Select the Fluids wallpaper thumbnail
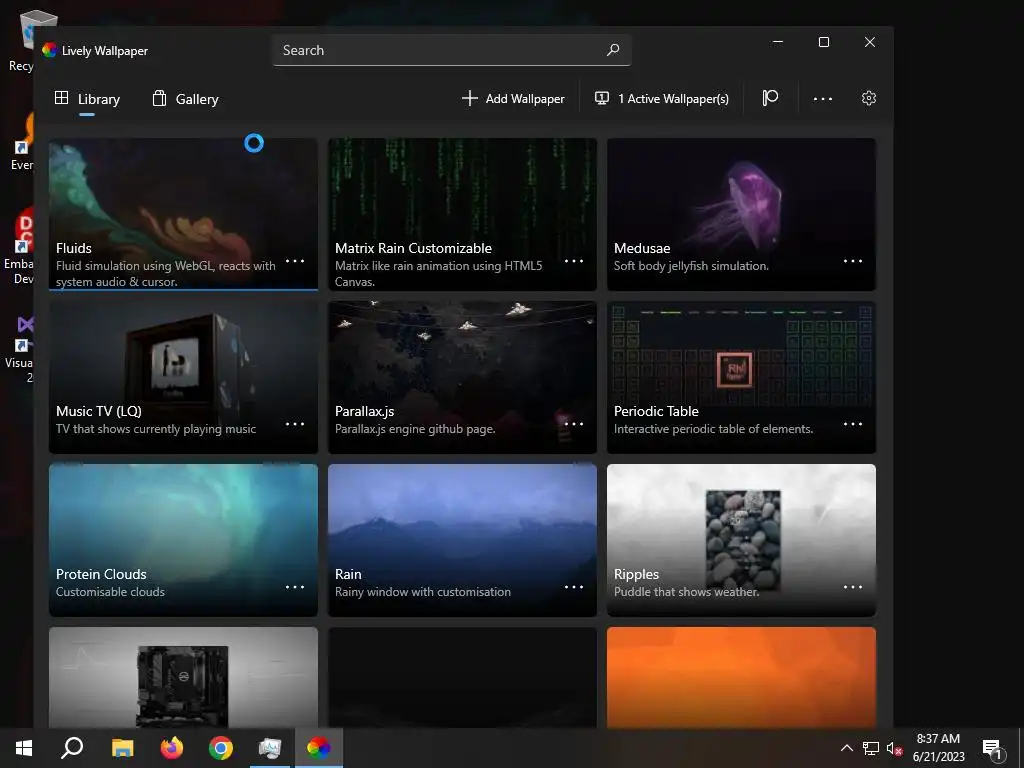 coord(184,214)
